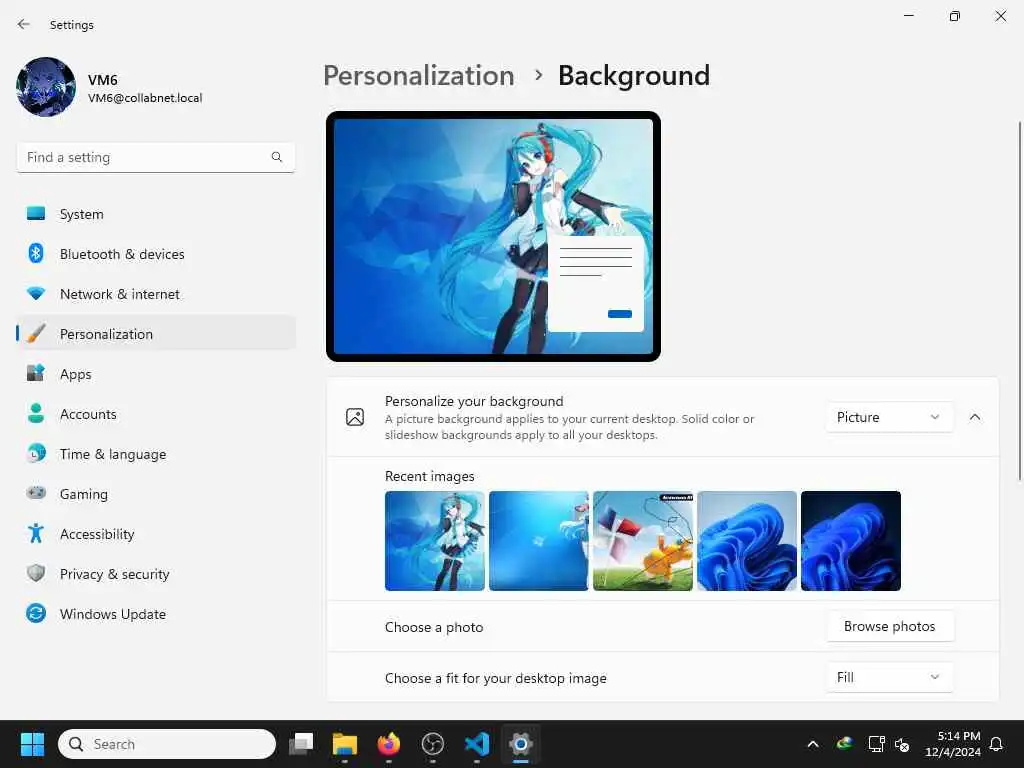The height and width of the screenshot is (768, 1024).
Task: Click the settings page vertical scrollbar
Action: (x=1019, y=300)
